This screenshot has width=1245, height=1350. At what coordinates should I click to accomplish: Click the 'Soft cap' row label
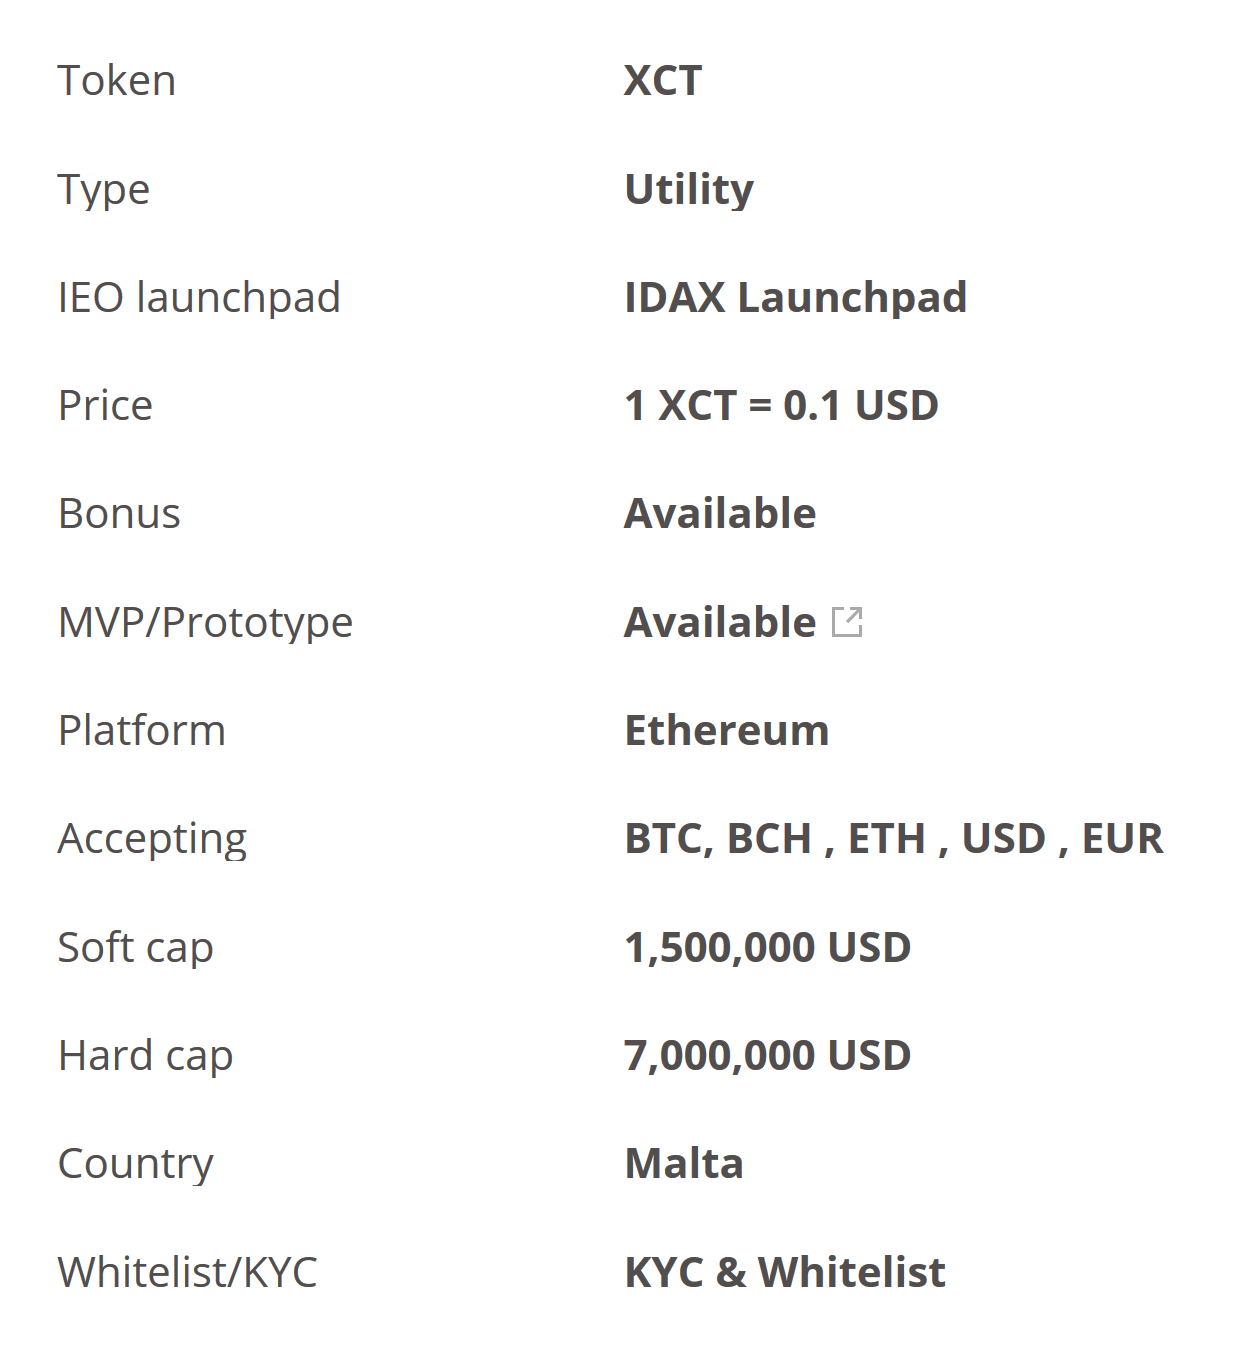click(135, 947)
